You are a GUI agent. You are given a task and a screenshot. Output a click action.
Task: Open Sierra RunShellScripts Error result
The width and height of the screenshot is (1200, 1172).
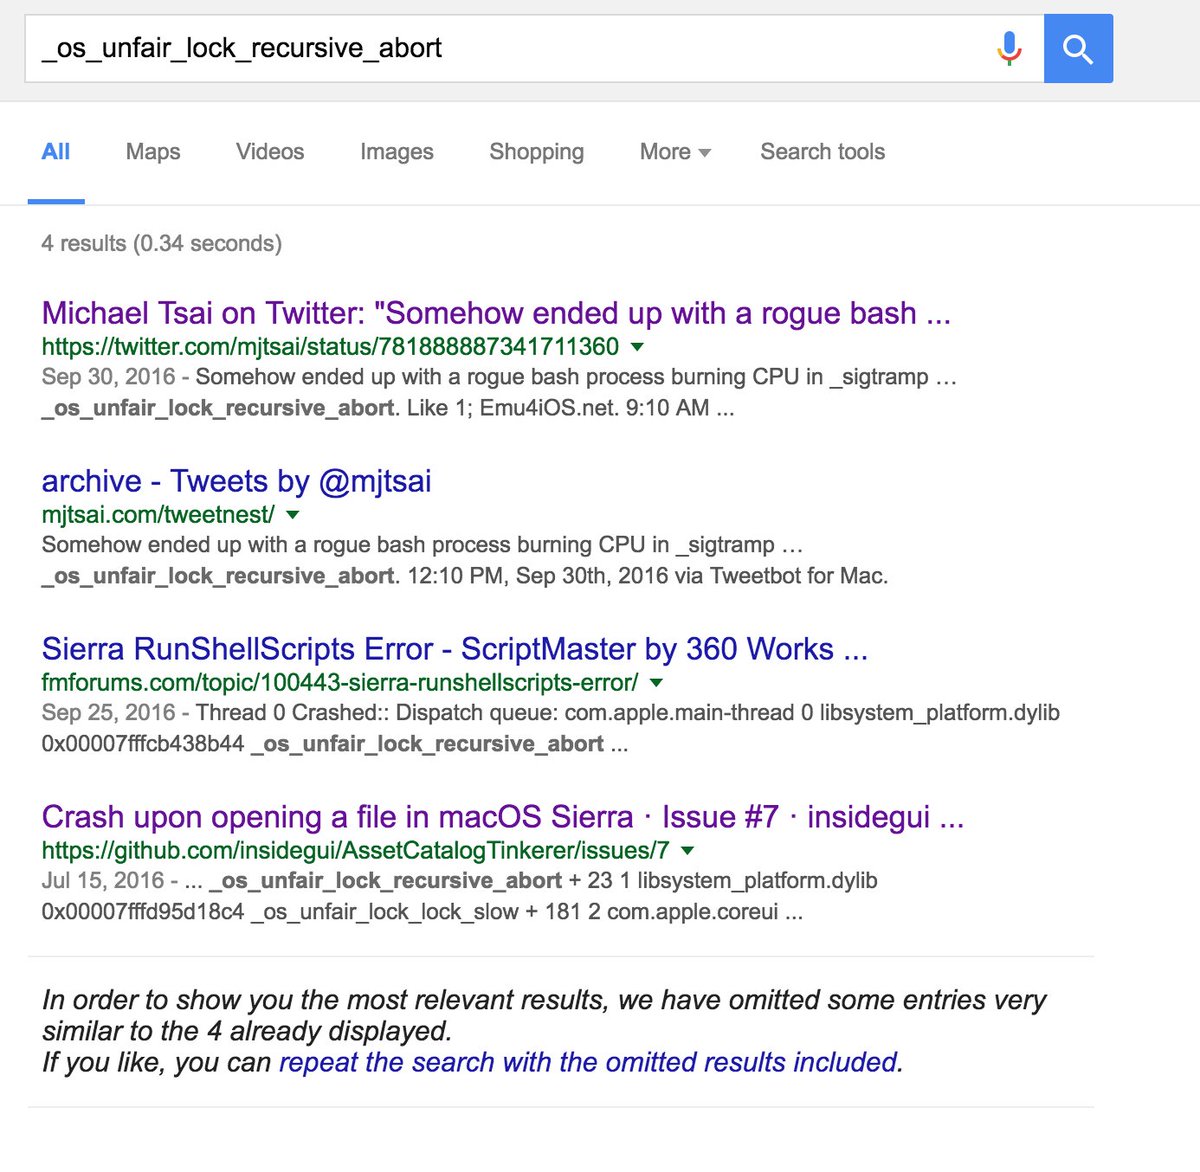(455, 649)
